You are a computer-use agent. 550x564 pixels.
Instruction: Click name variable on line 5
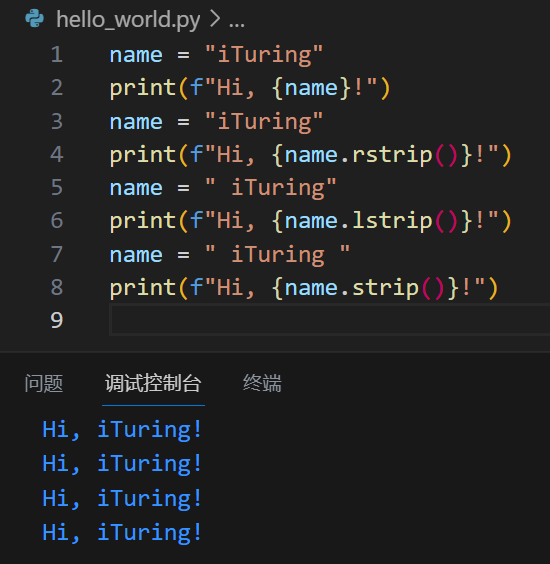[136, 188]
